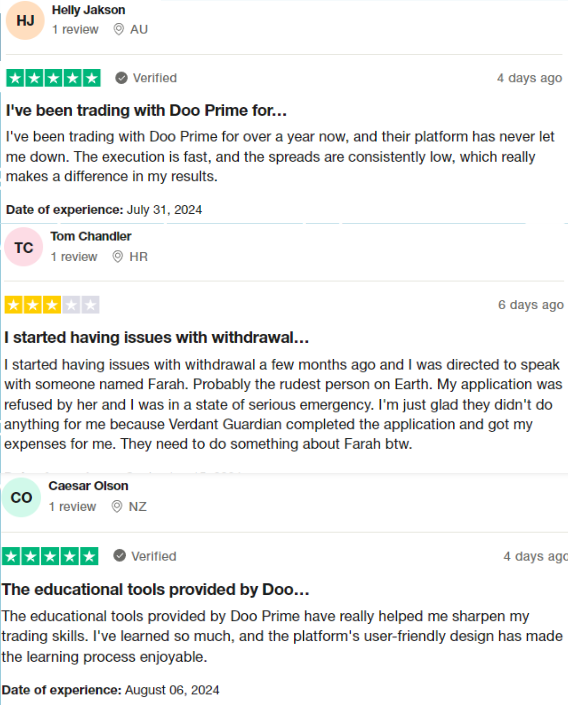568x705 pixels.
Task: Click "1 review" under Tom Chandler
Action: click(74, 257)
